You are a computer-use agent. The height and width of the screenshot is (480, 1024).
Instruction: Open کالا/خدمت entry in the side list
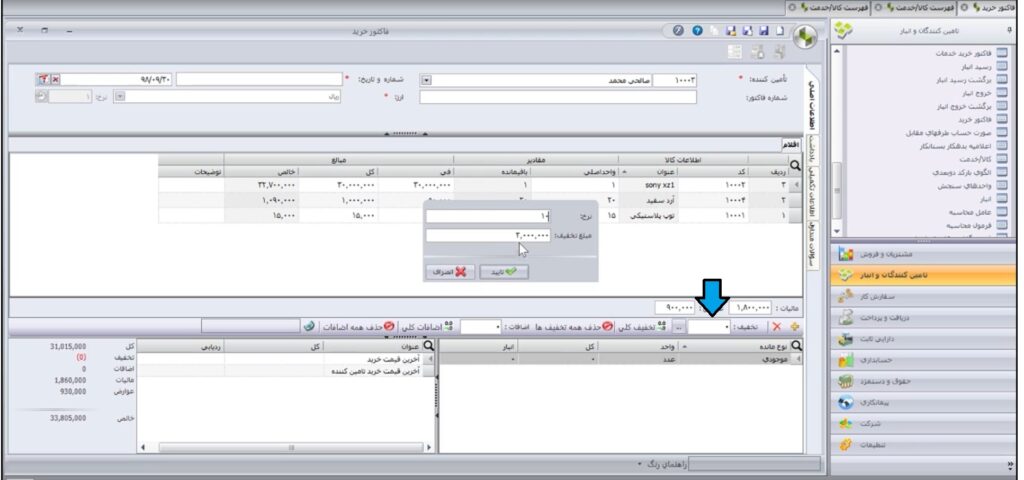[x=984, y=159]
